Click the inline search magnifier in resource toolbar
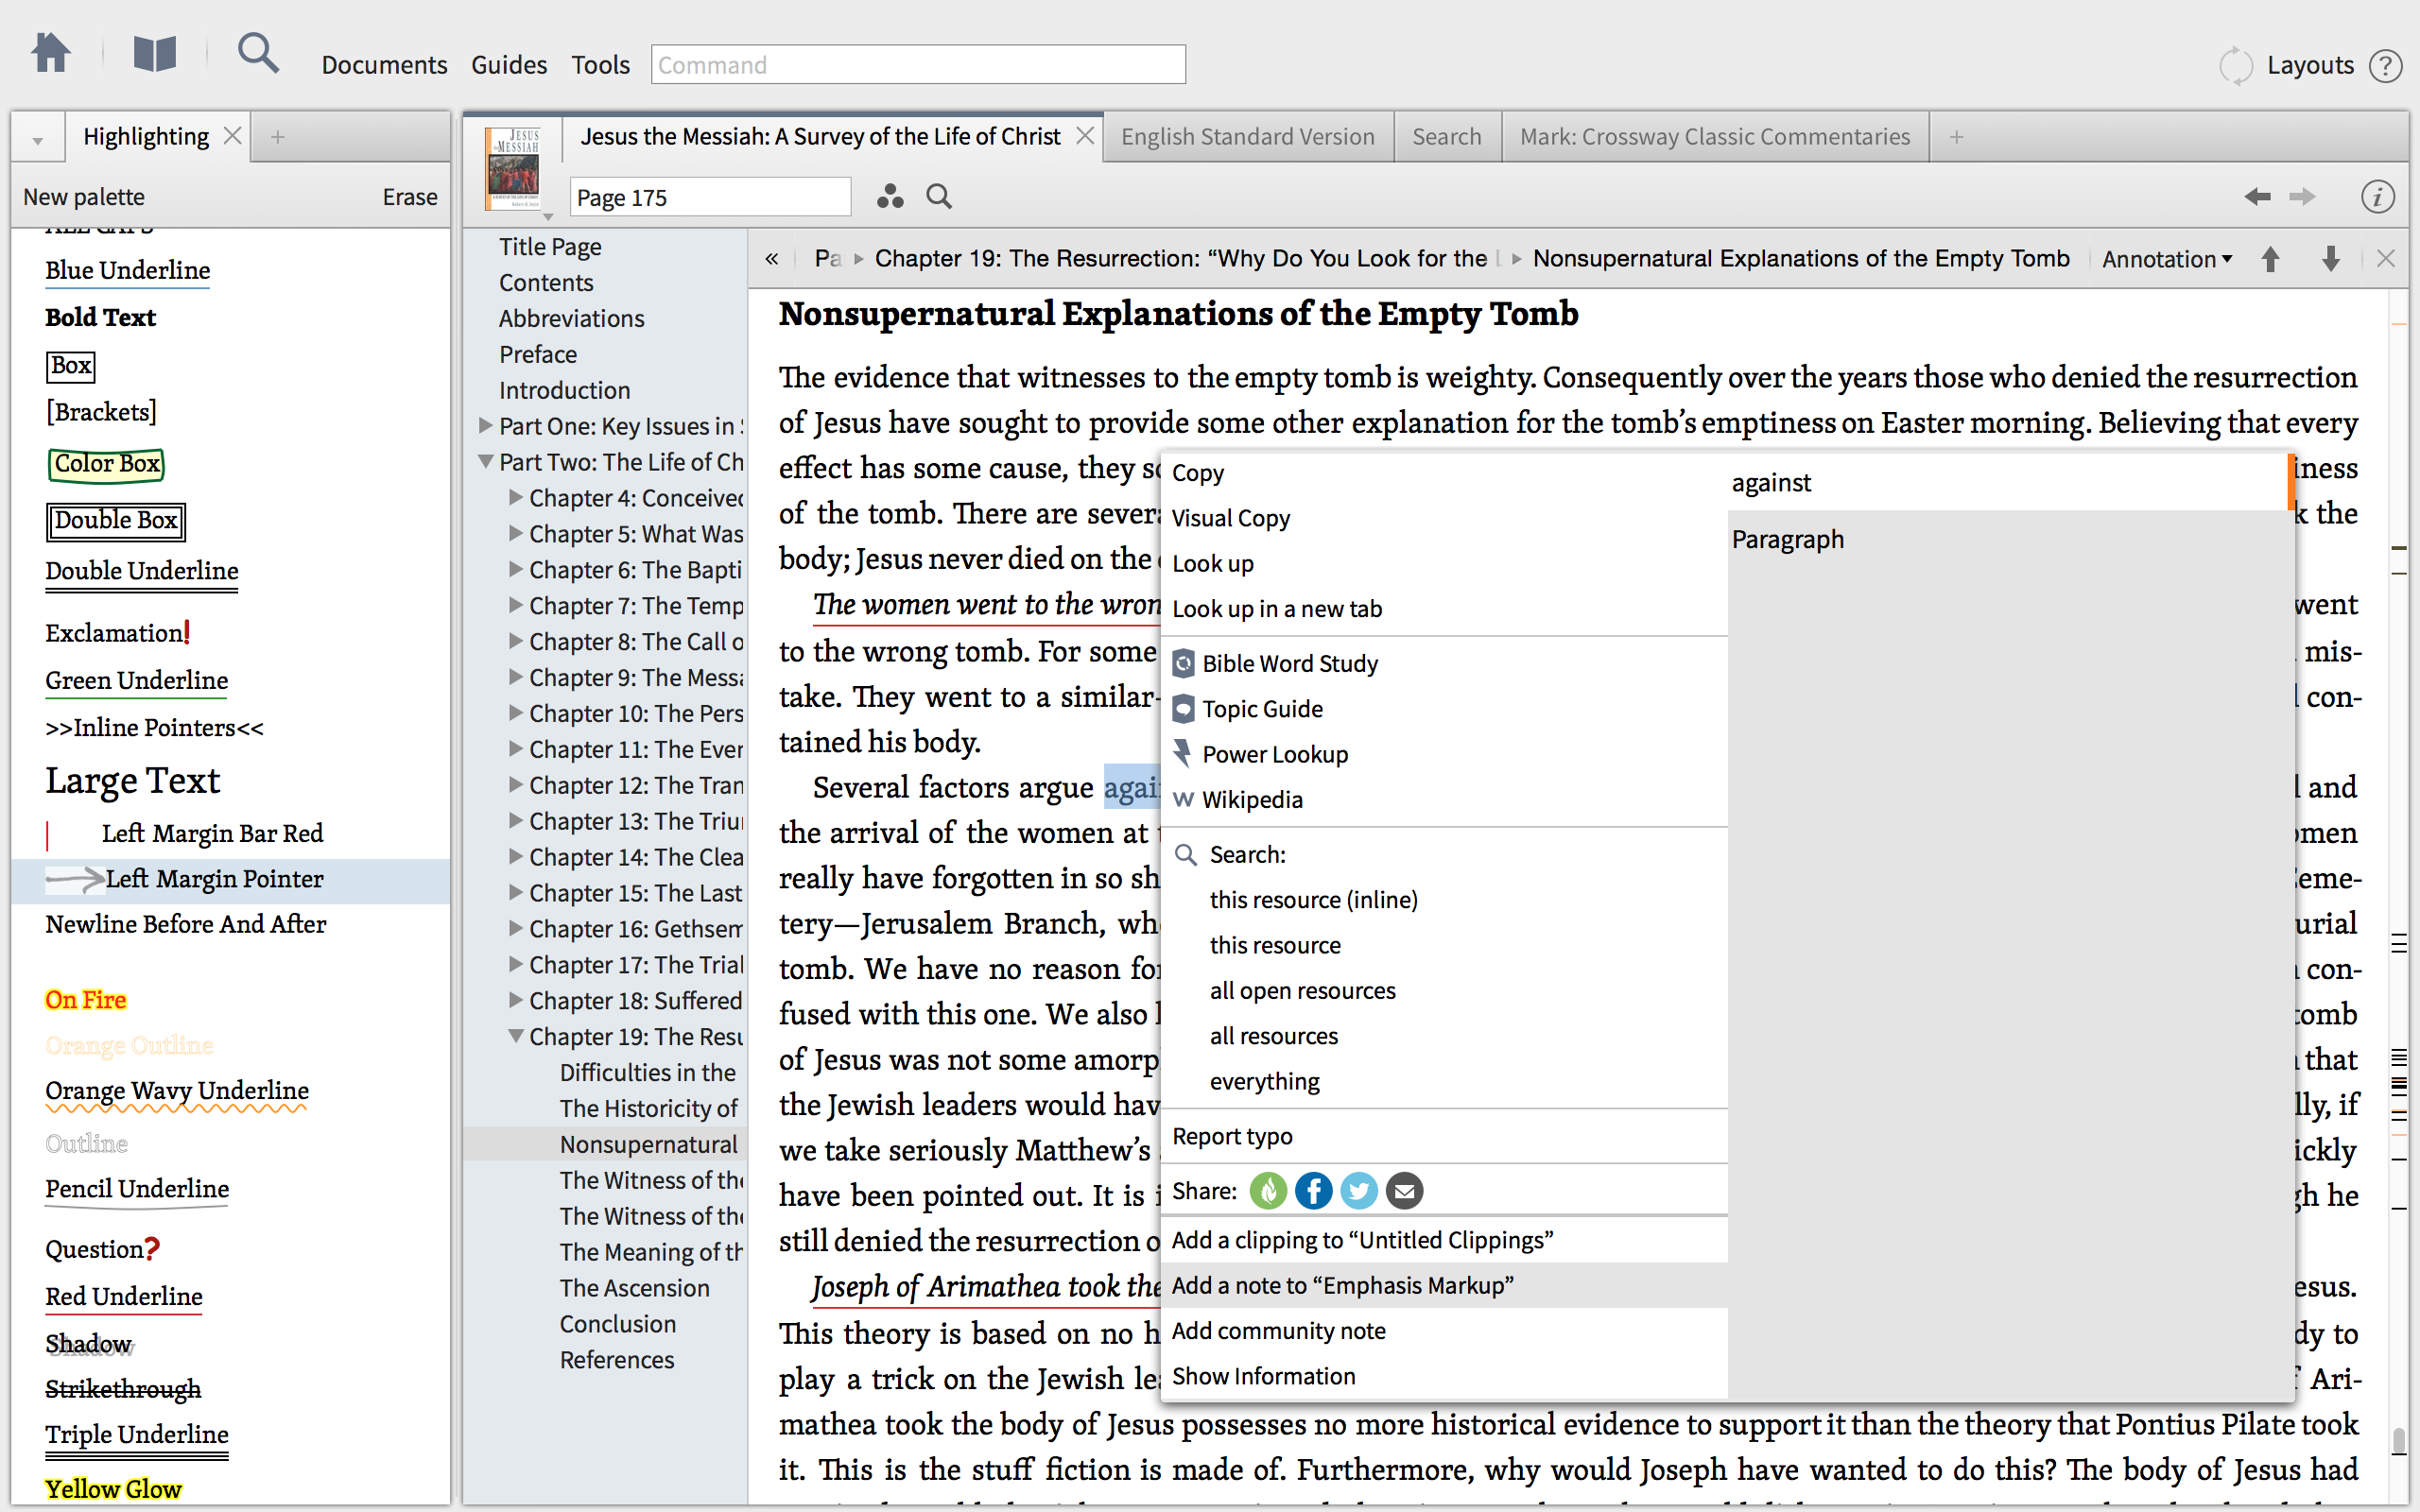 click(x=939, y=197)
